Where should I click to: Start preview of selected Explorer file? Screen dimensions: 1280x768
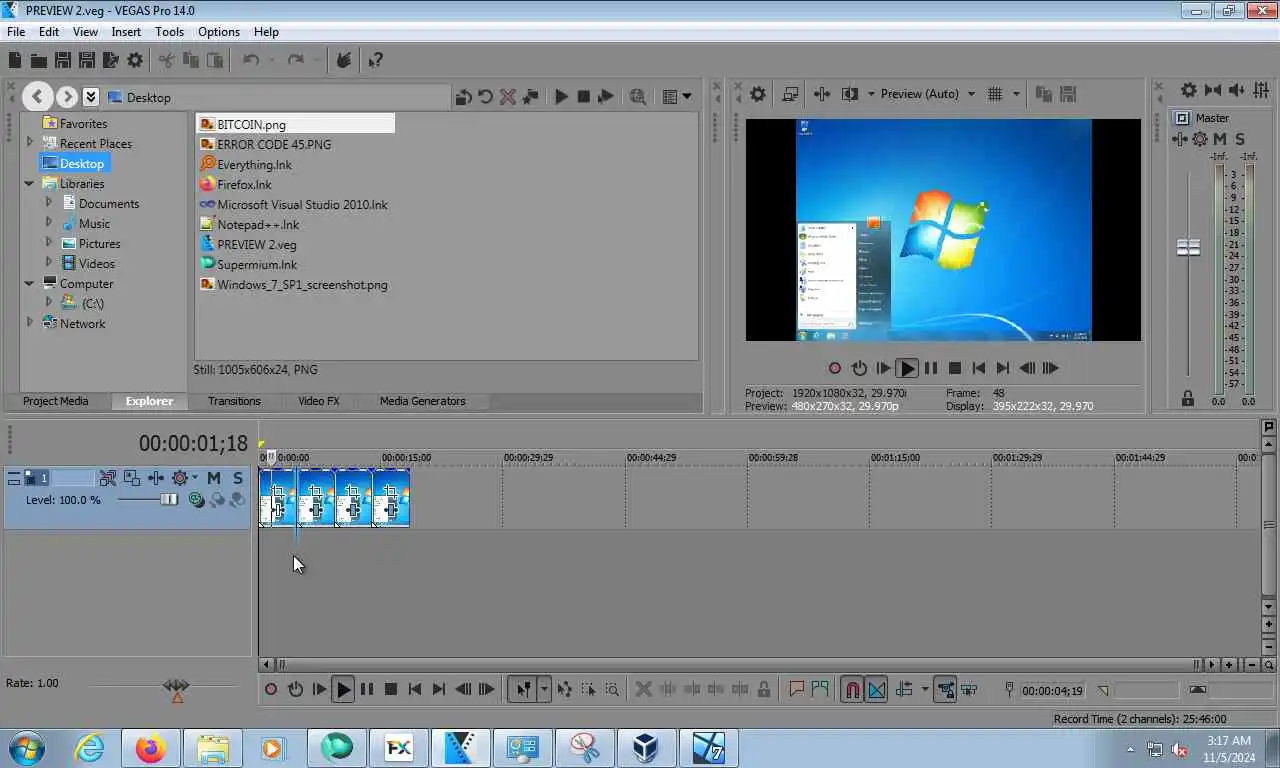(x=561, y=97)
